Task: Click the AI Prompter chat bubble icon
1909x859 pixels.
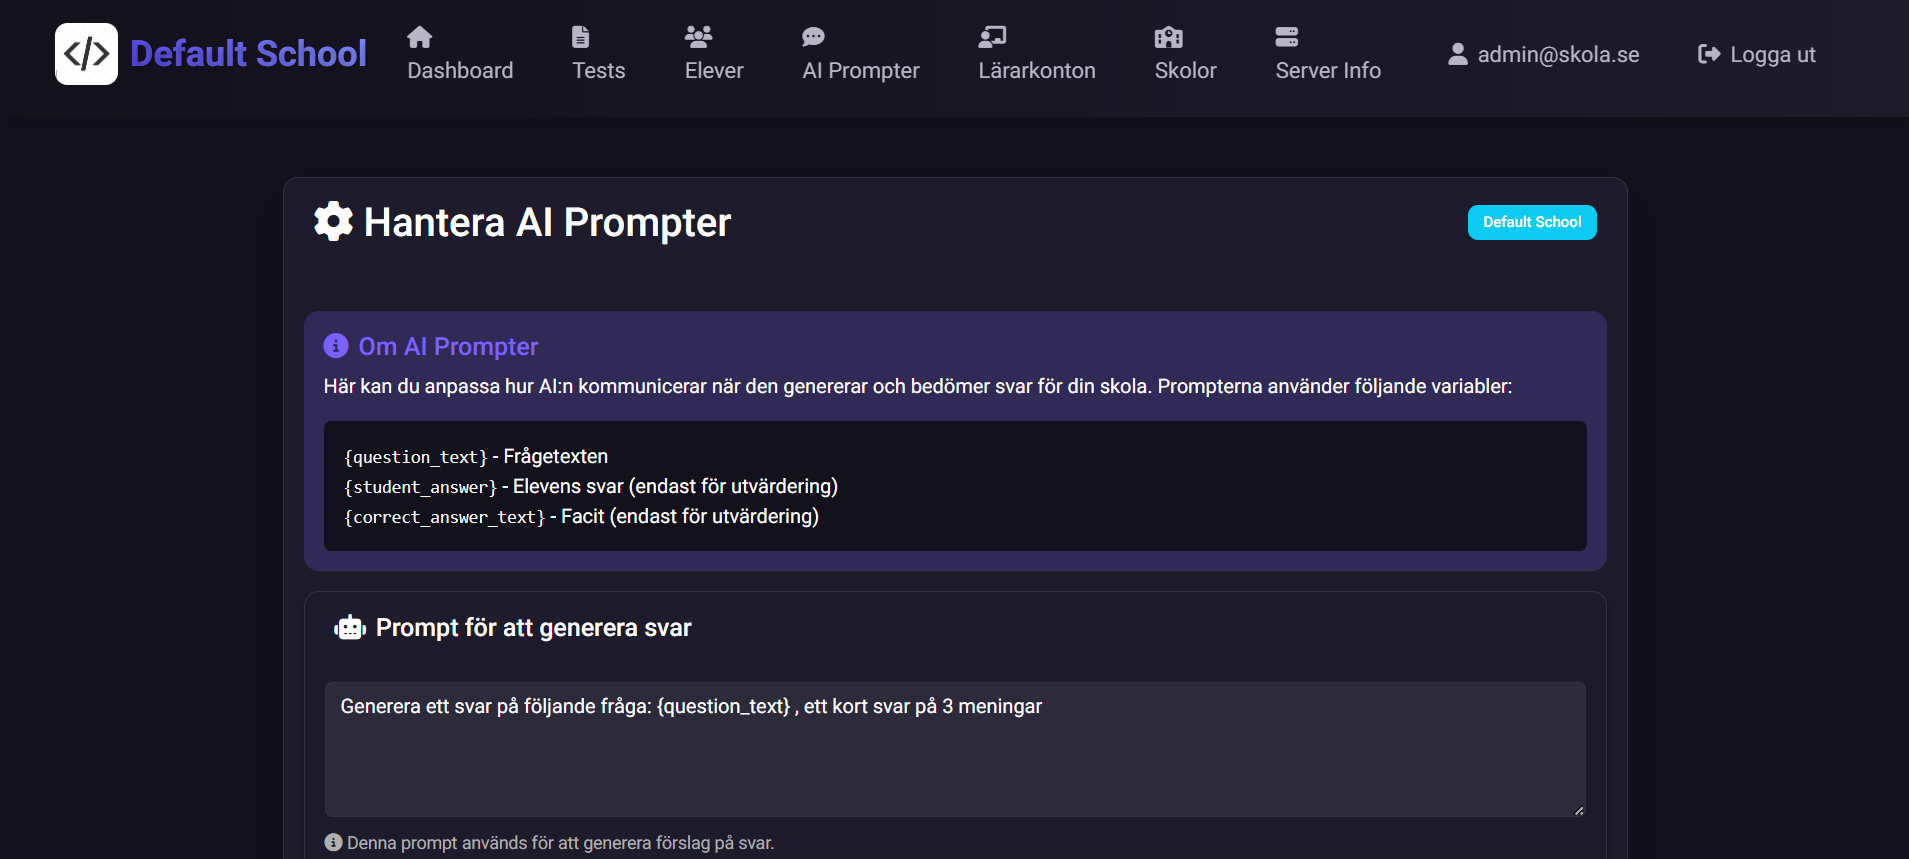Action: pyautogui.click(x=814, y=35)
